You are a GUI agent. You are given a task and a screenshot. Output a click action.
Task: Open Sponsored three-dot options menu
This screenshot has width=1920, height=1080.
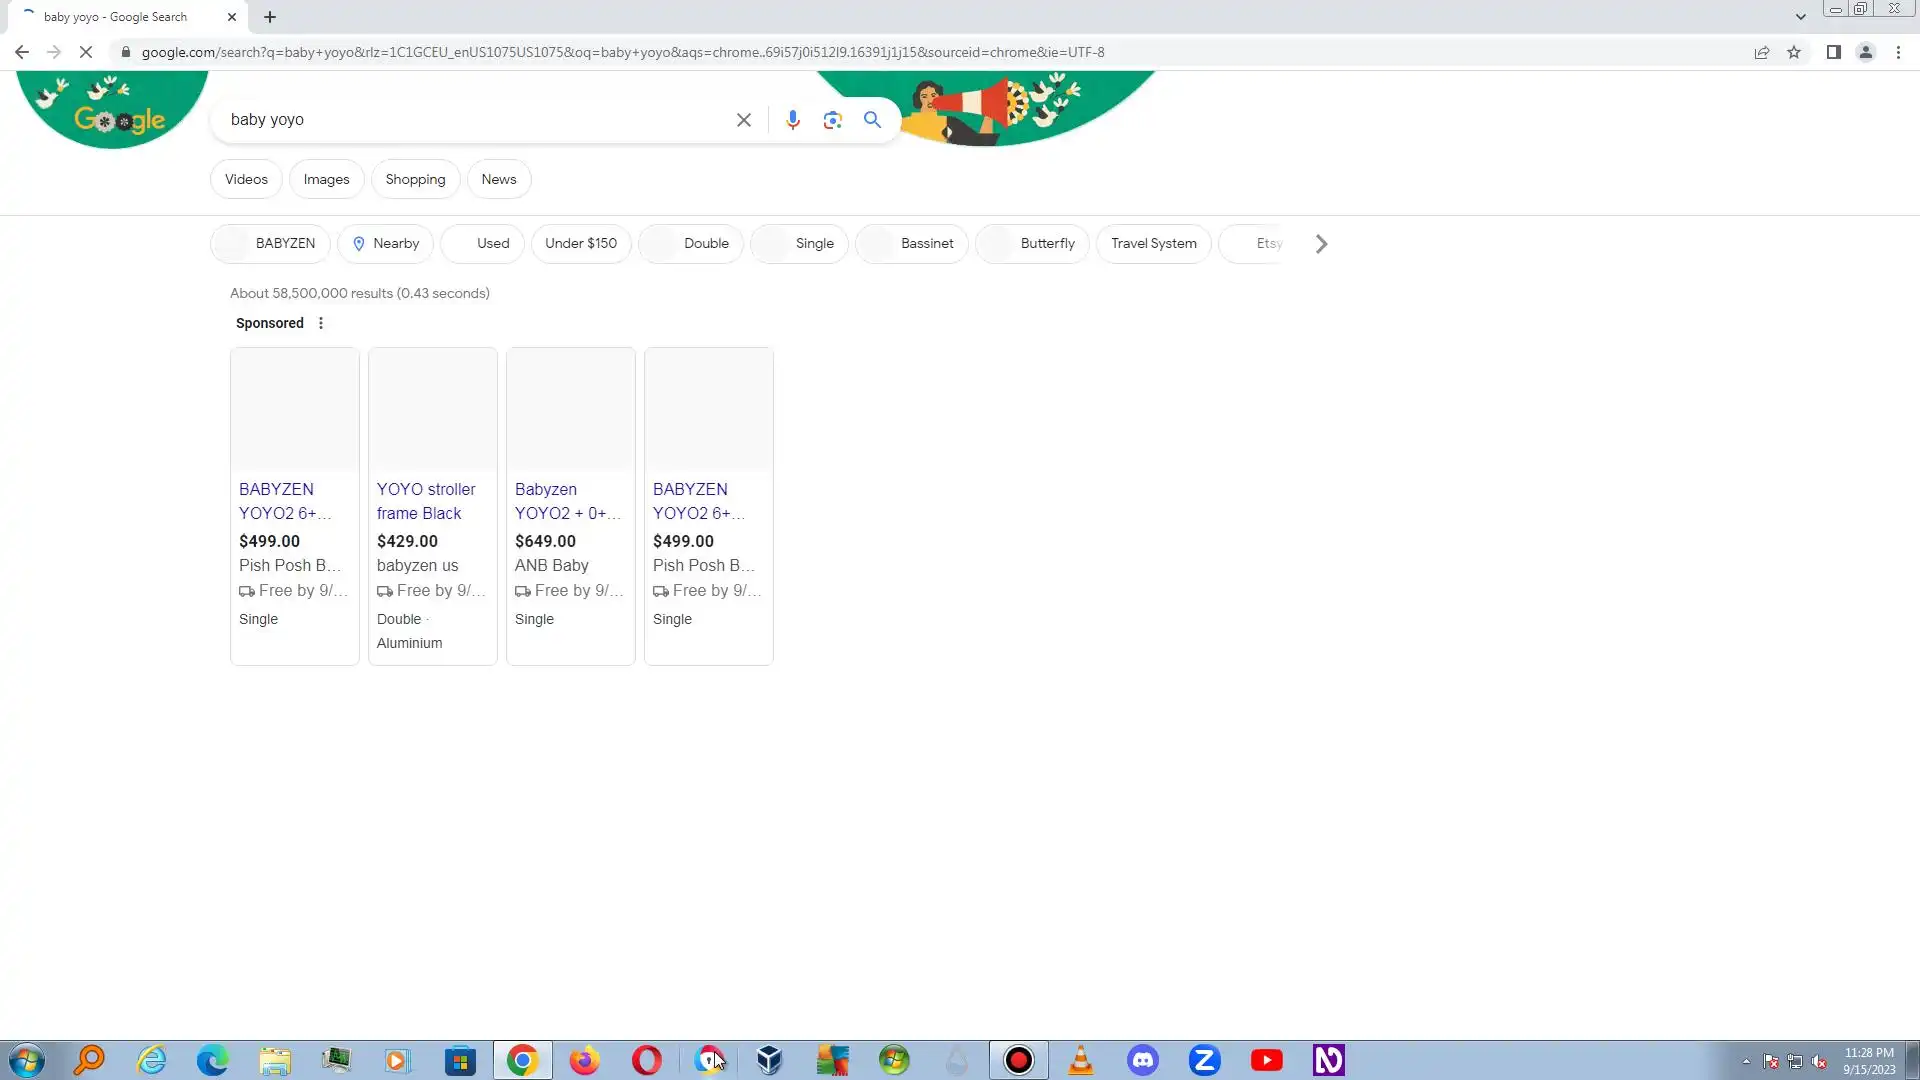[320, 323]
